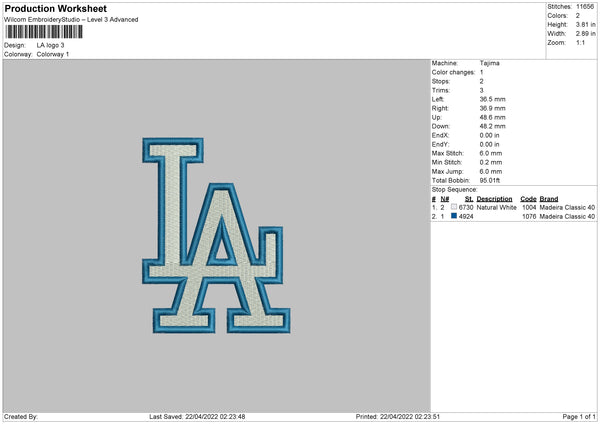Click the 'Trims:' label

coord(441,90)
